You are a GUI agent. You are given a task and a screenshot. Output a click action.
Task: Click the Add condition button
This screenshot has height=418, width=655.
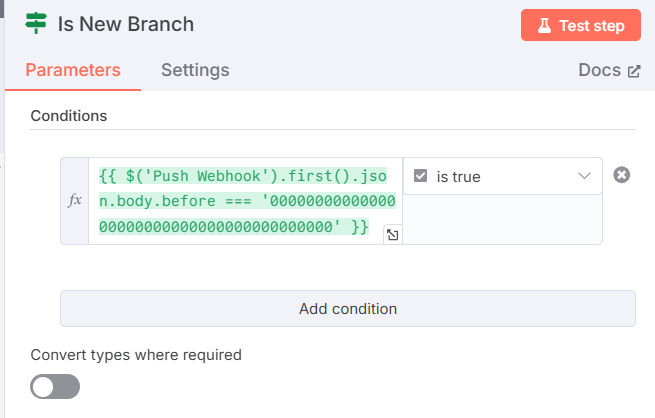pyautogui.click(x=348, y=309)
